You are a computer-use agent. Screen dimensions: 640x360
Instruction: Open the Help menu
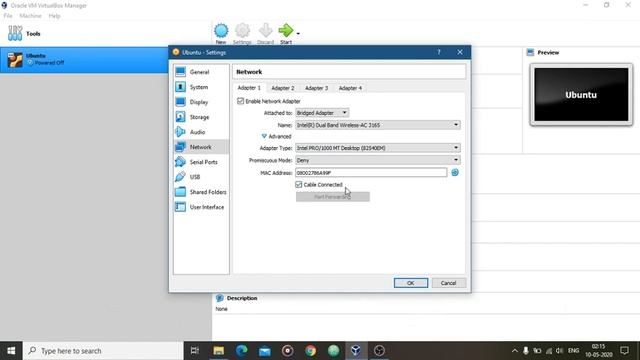pyautogui.click(x=54, y=16)
